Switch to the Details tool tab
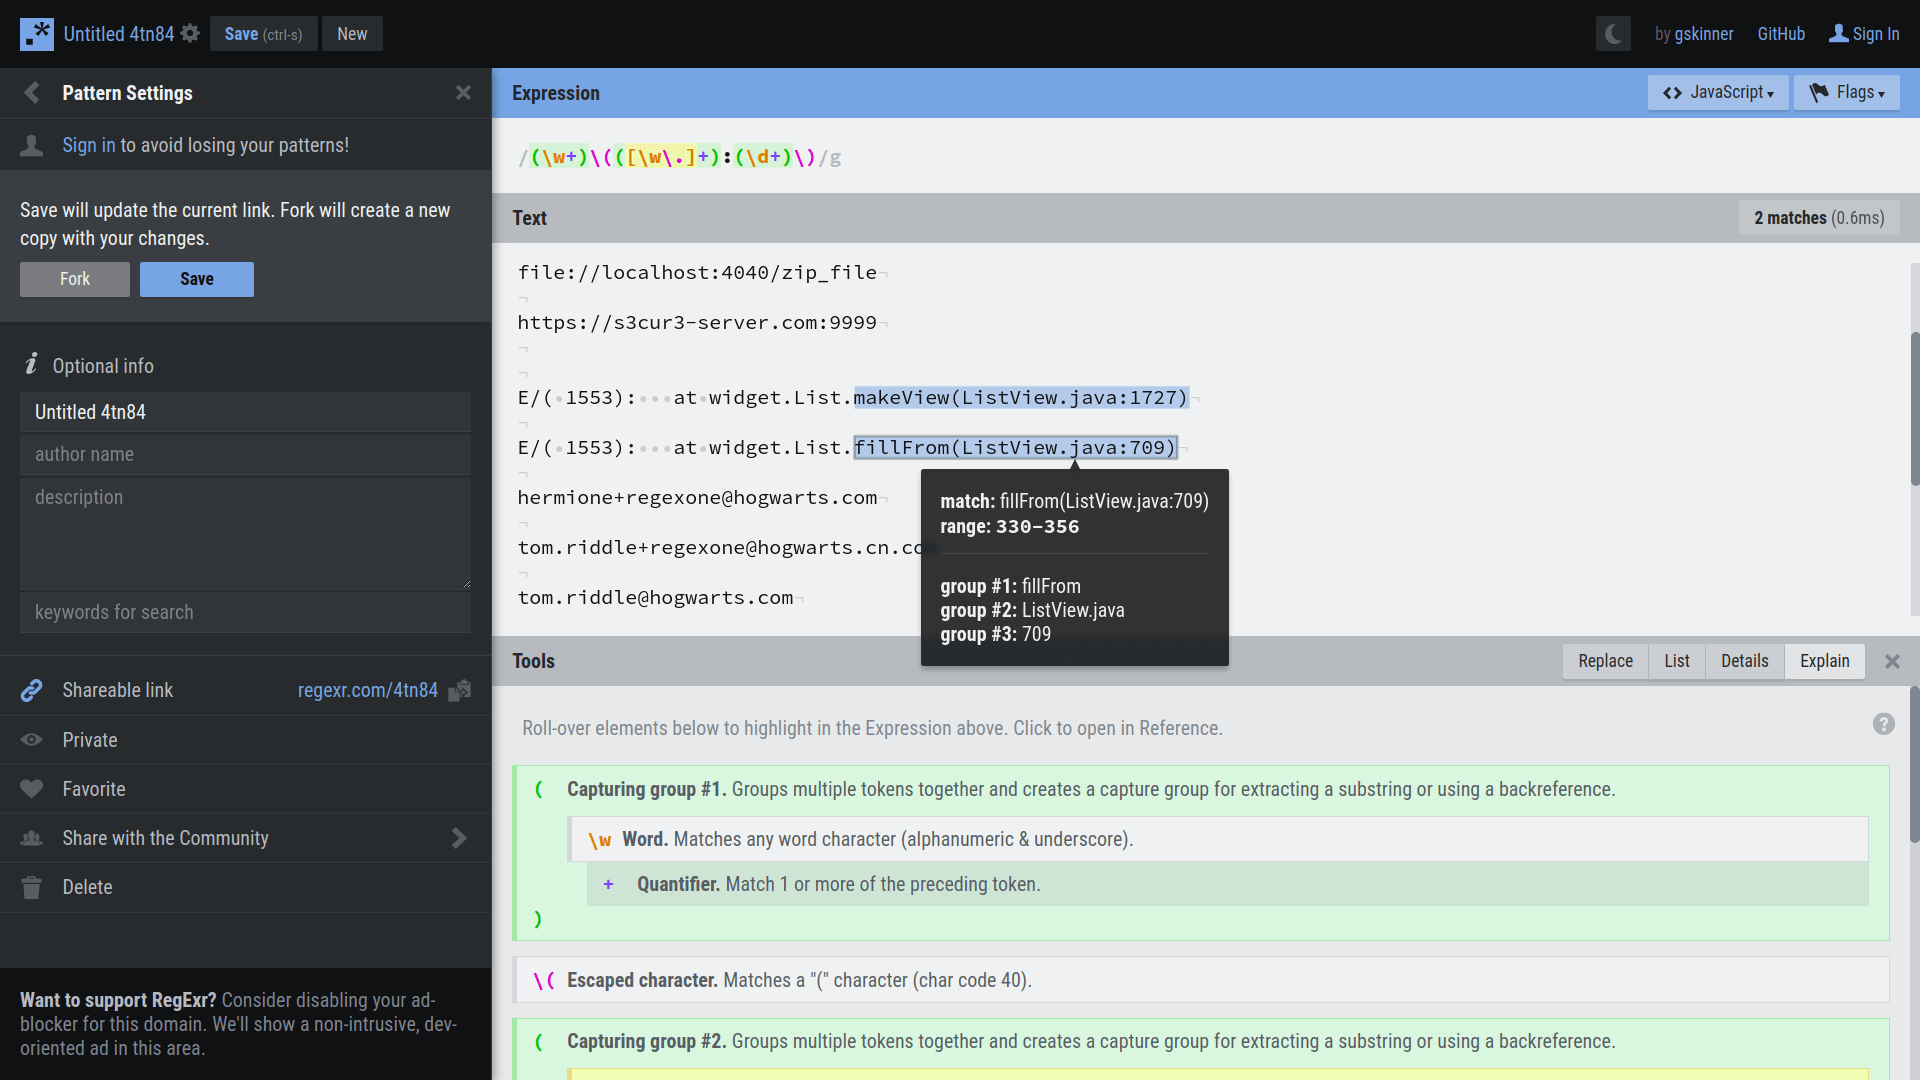This screenshot has height=1080, width=1920. (1744, 661)
